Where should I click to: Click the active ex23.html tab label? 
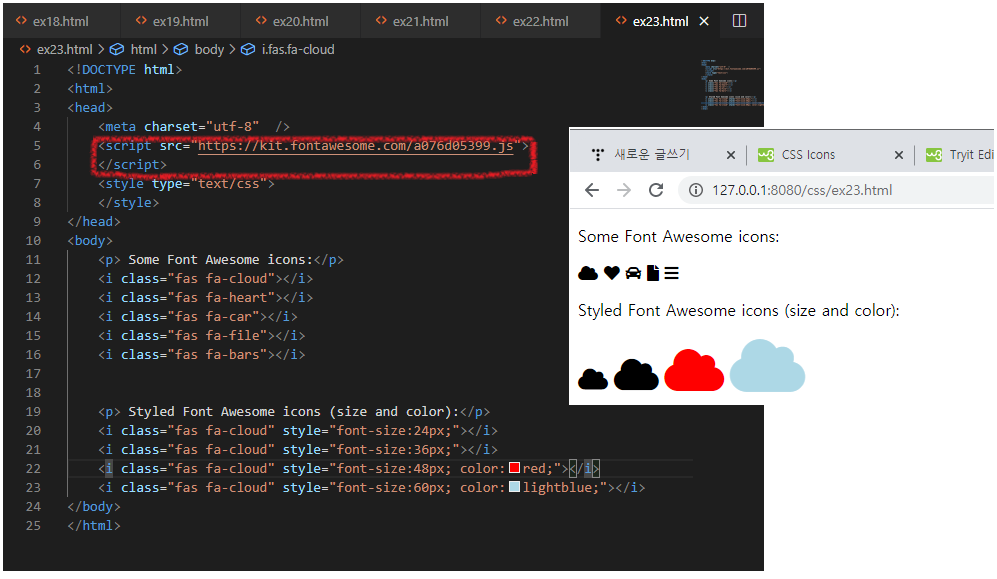click(x=660, y=21)
